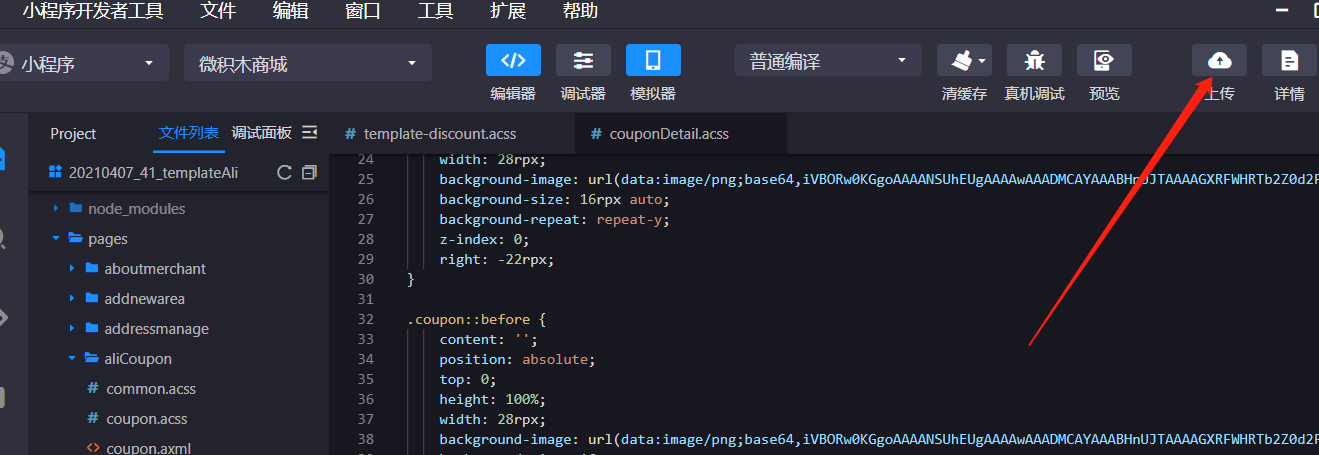Expand the addressmanage folder chevron
The height and width of the screenshot is (455, 1319).
(x=72, y=329)
